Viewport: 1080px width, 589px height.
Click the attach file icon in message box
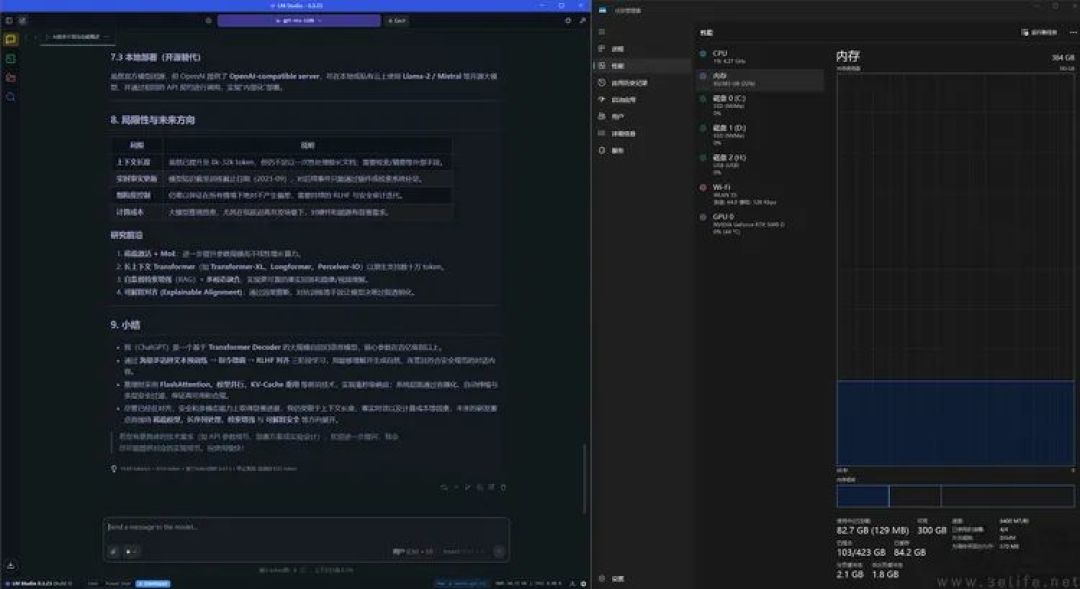(114, 551)
